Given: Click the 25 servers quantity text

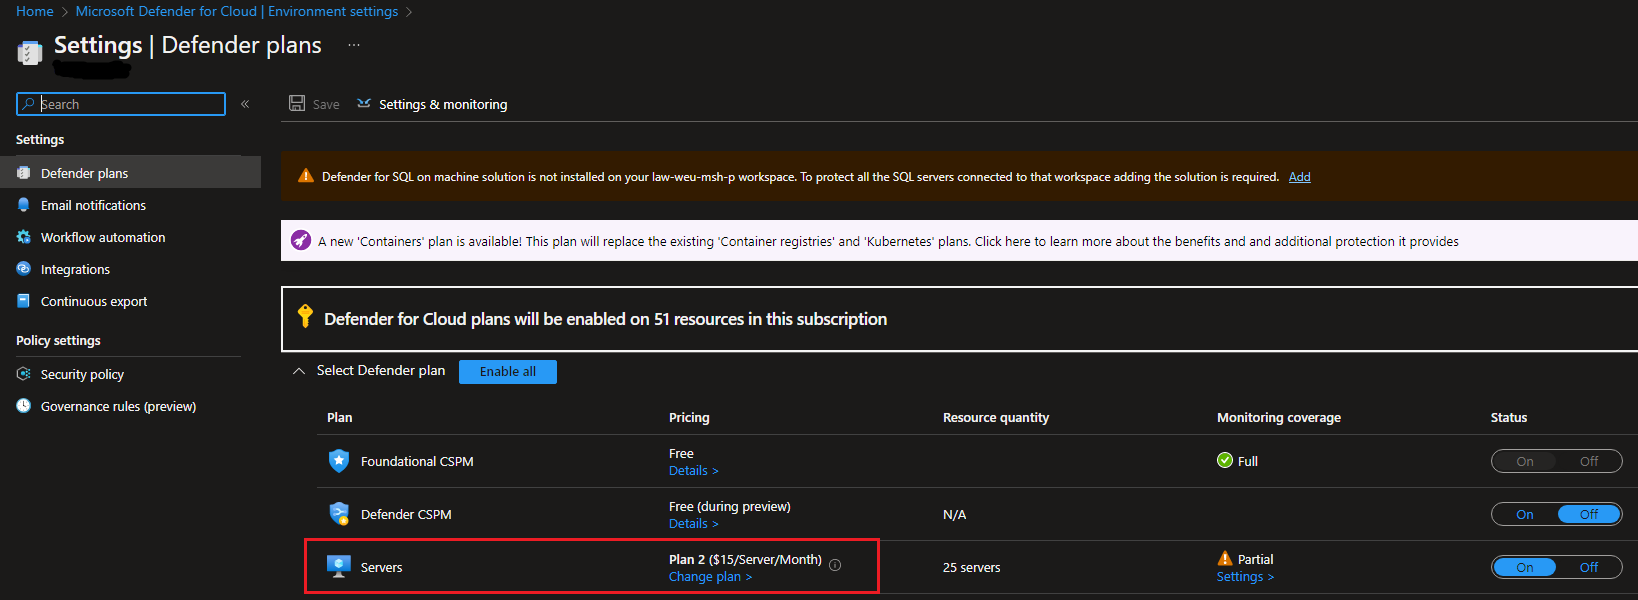Looking at the screenshot, I should (971, 567).
